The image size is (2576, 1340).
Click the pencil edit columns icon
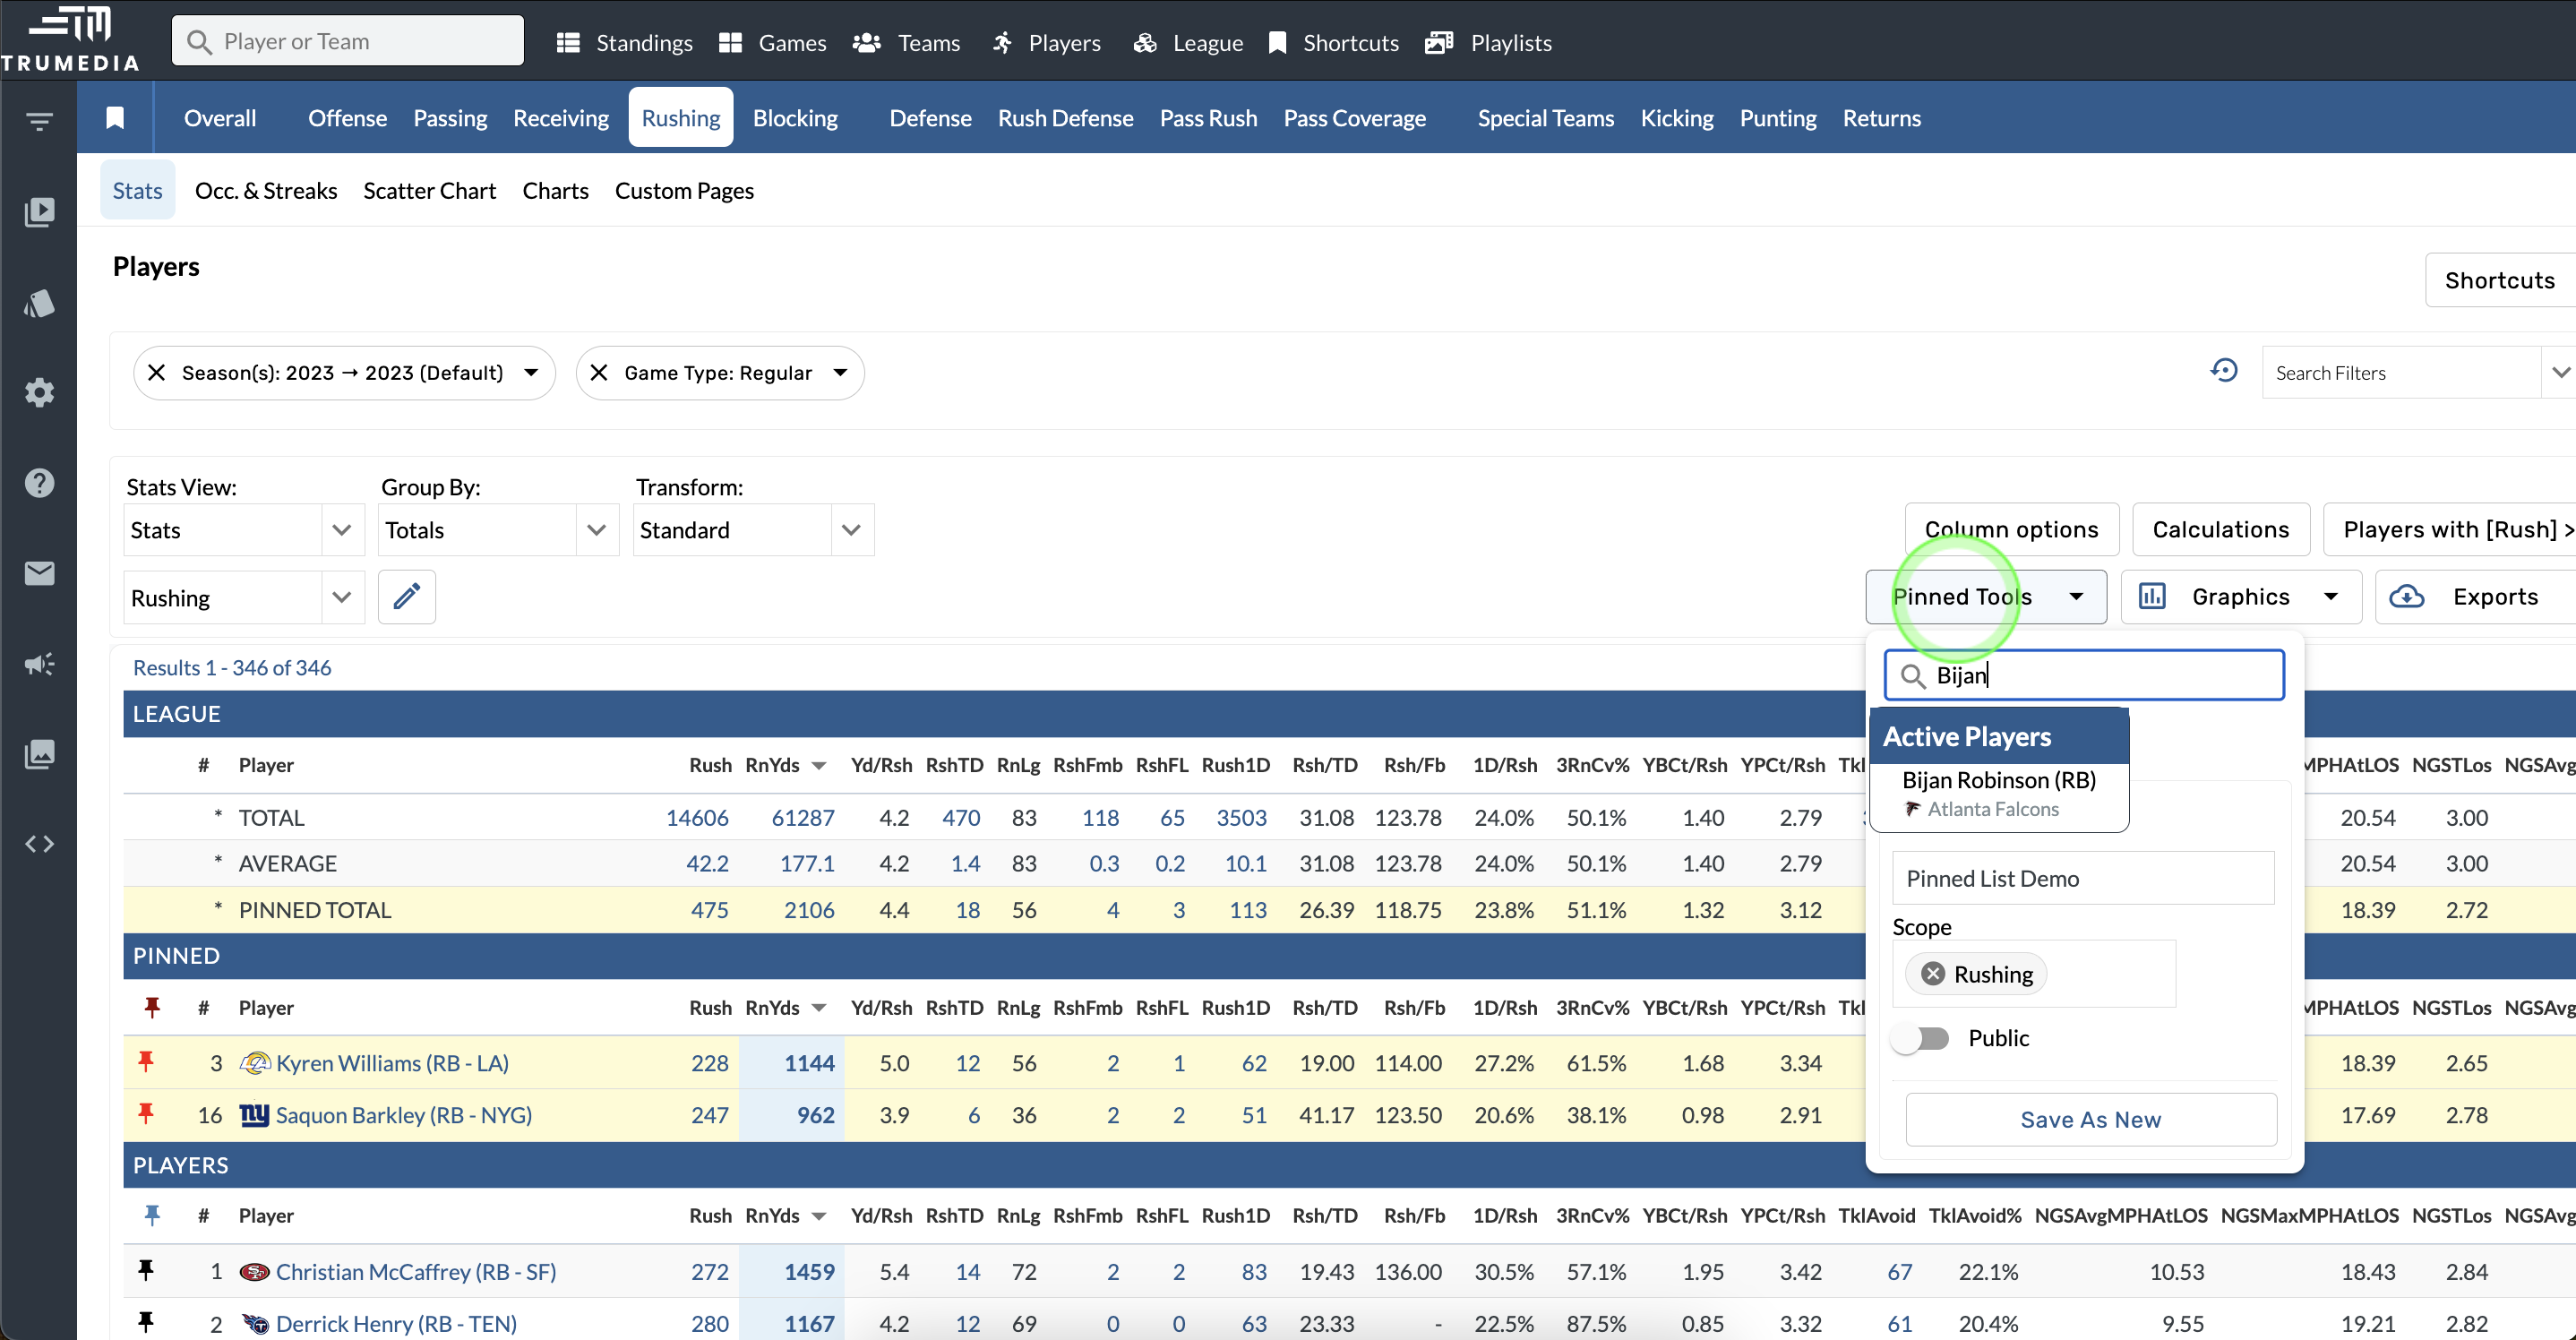[406, 597]
